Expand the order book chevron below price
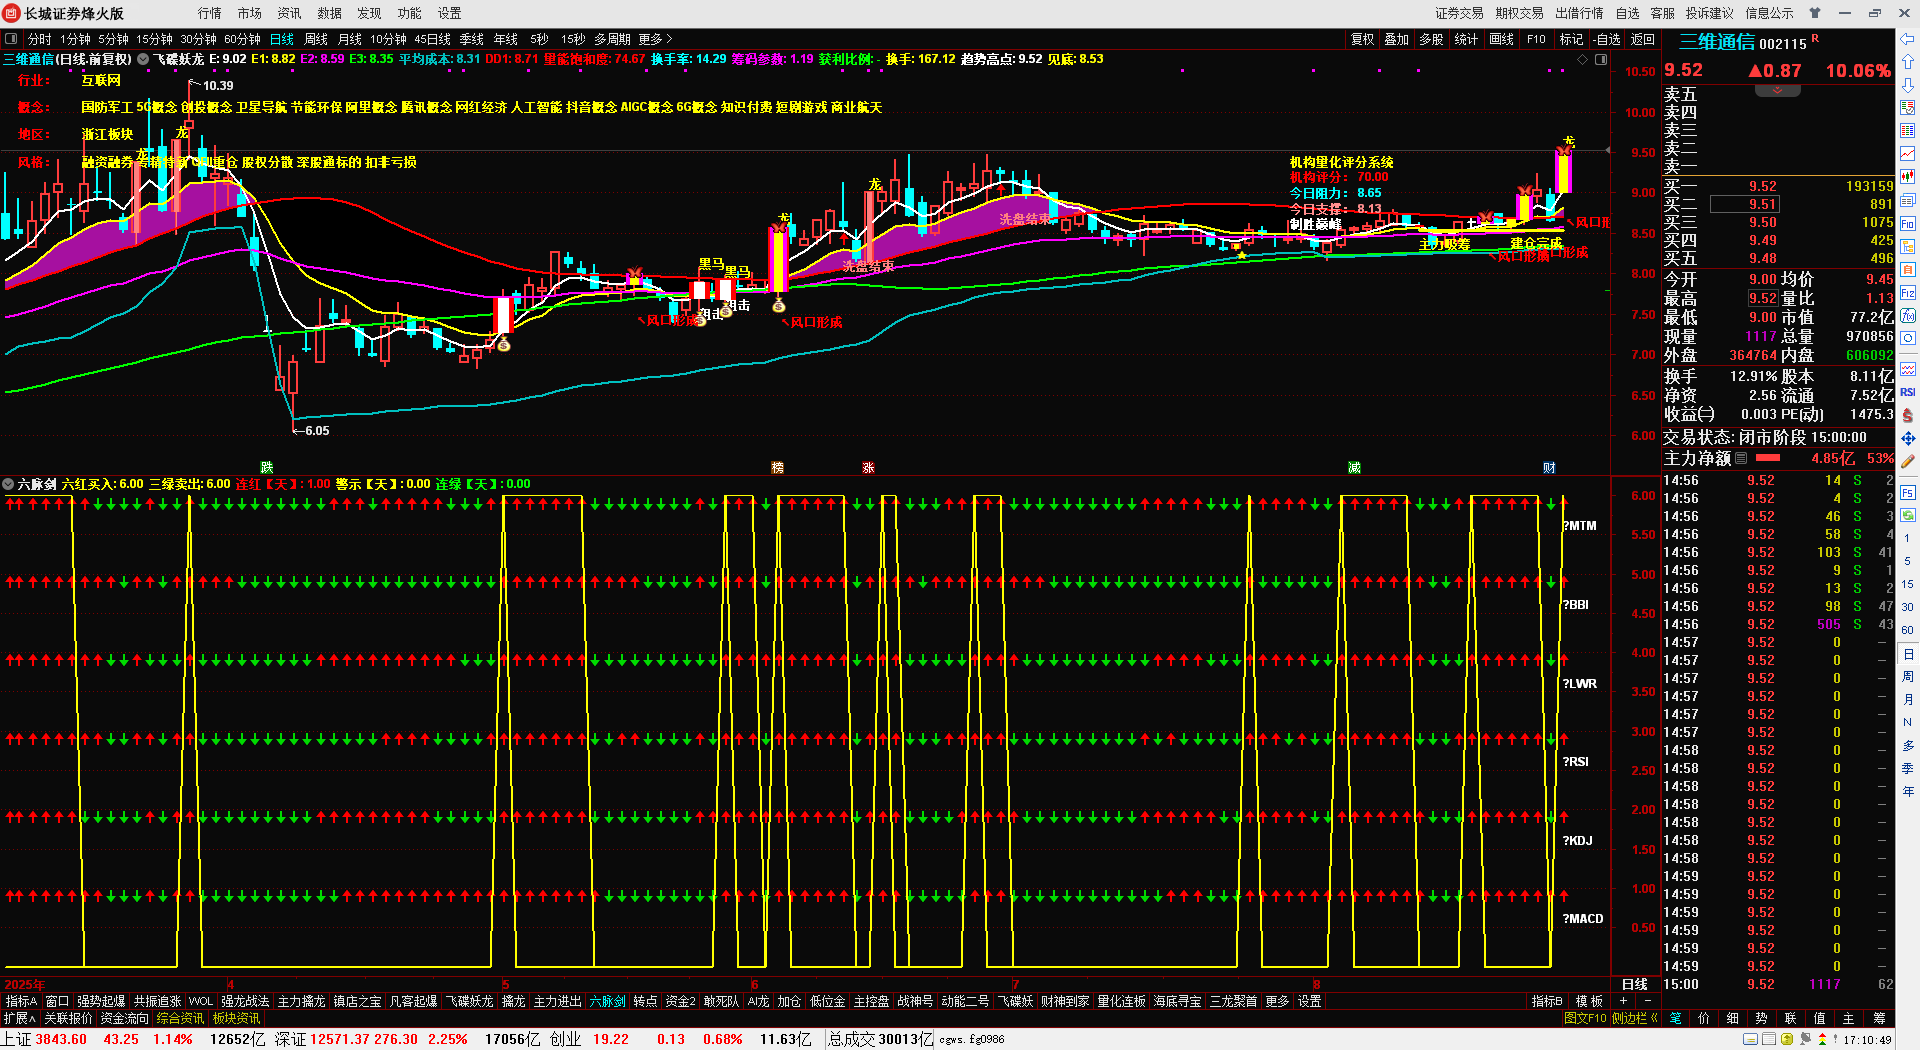Screen dimensions: 1920x1050 point(1777,90)
